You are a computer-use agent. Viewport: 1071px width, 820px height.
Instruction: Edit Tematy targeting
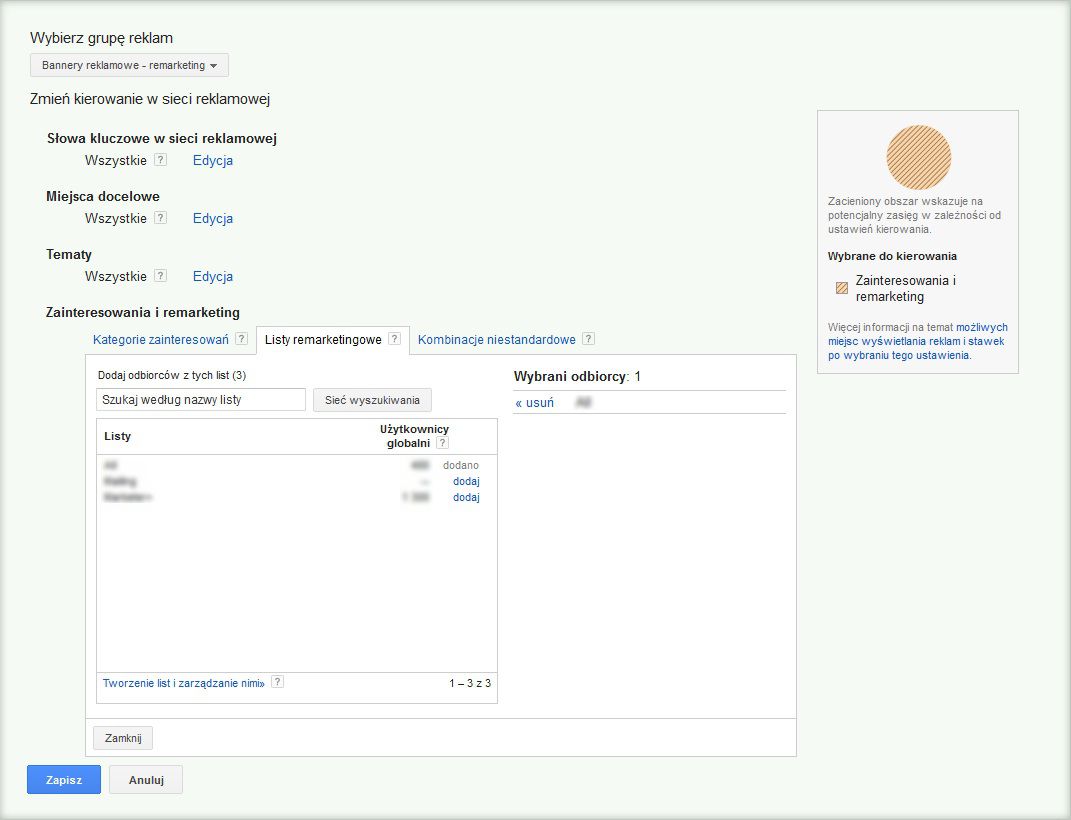(x=212, y=277)
